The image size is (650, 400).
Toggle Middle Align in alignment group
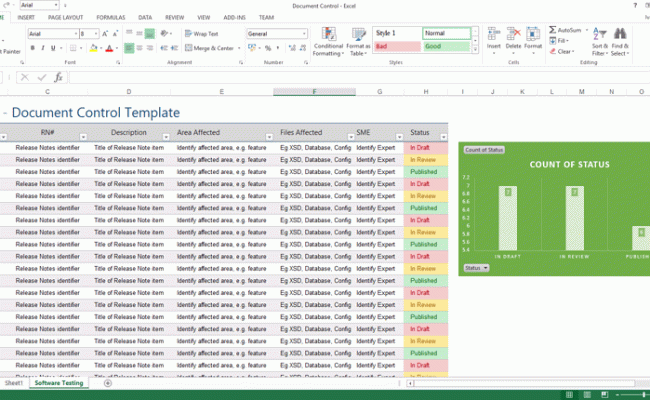140,34
